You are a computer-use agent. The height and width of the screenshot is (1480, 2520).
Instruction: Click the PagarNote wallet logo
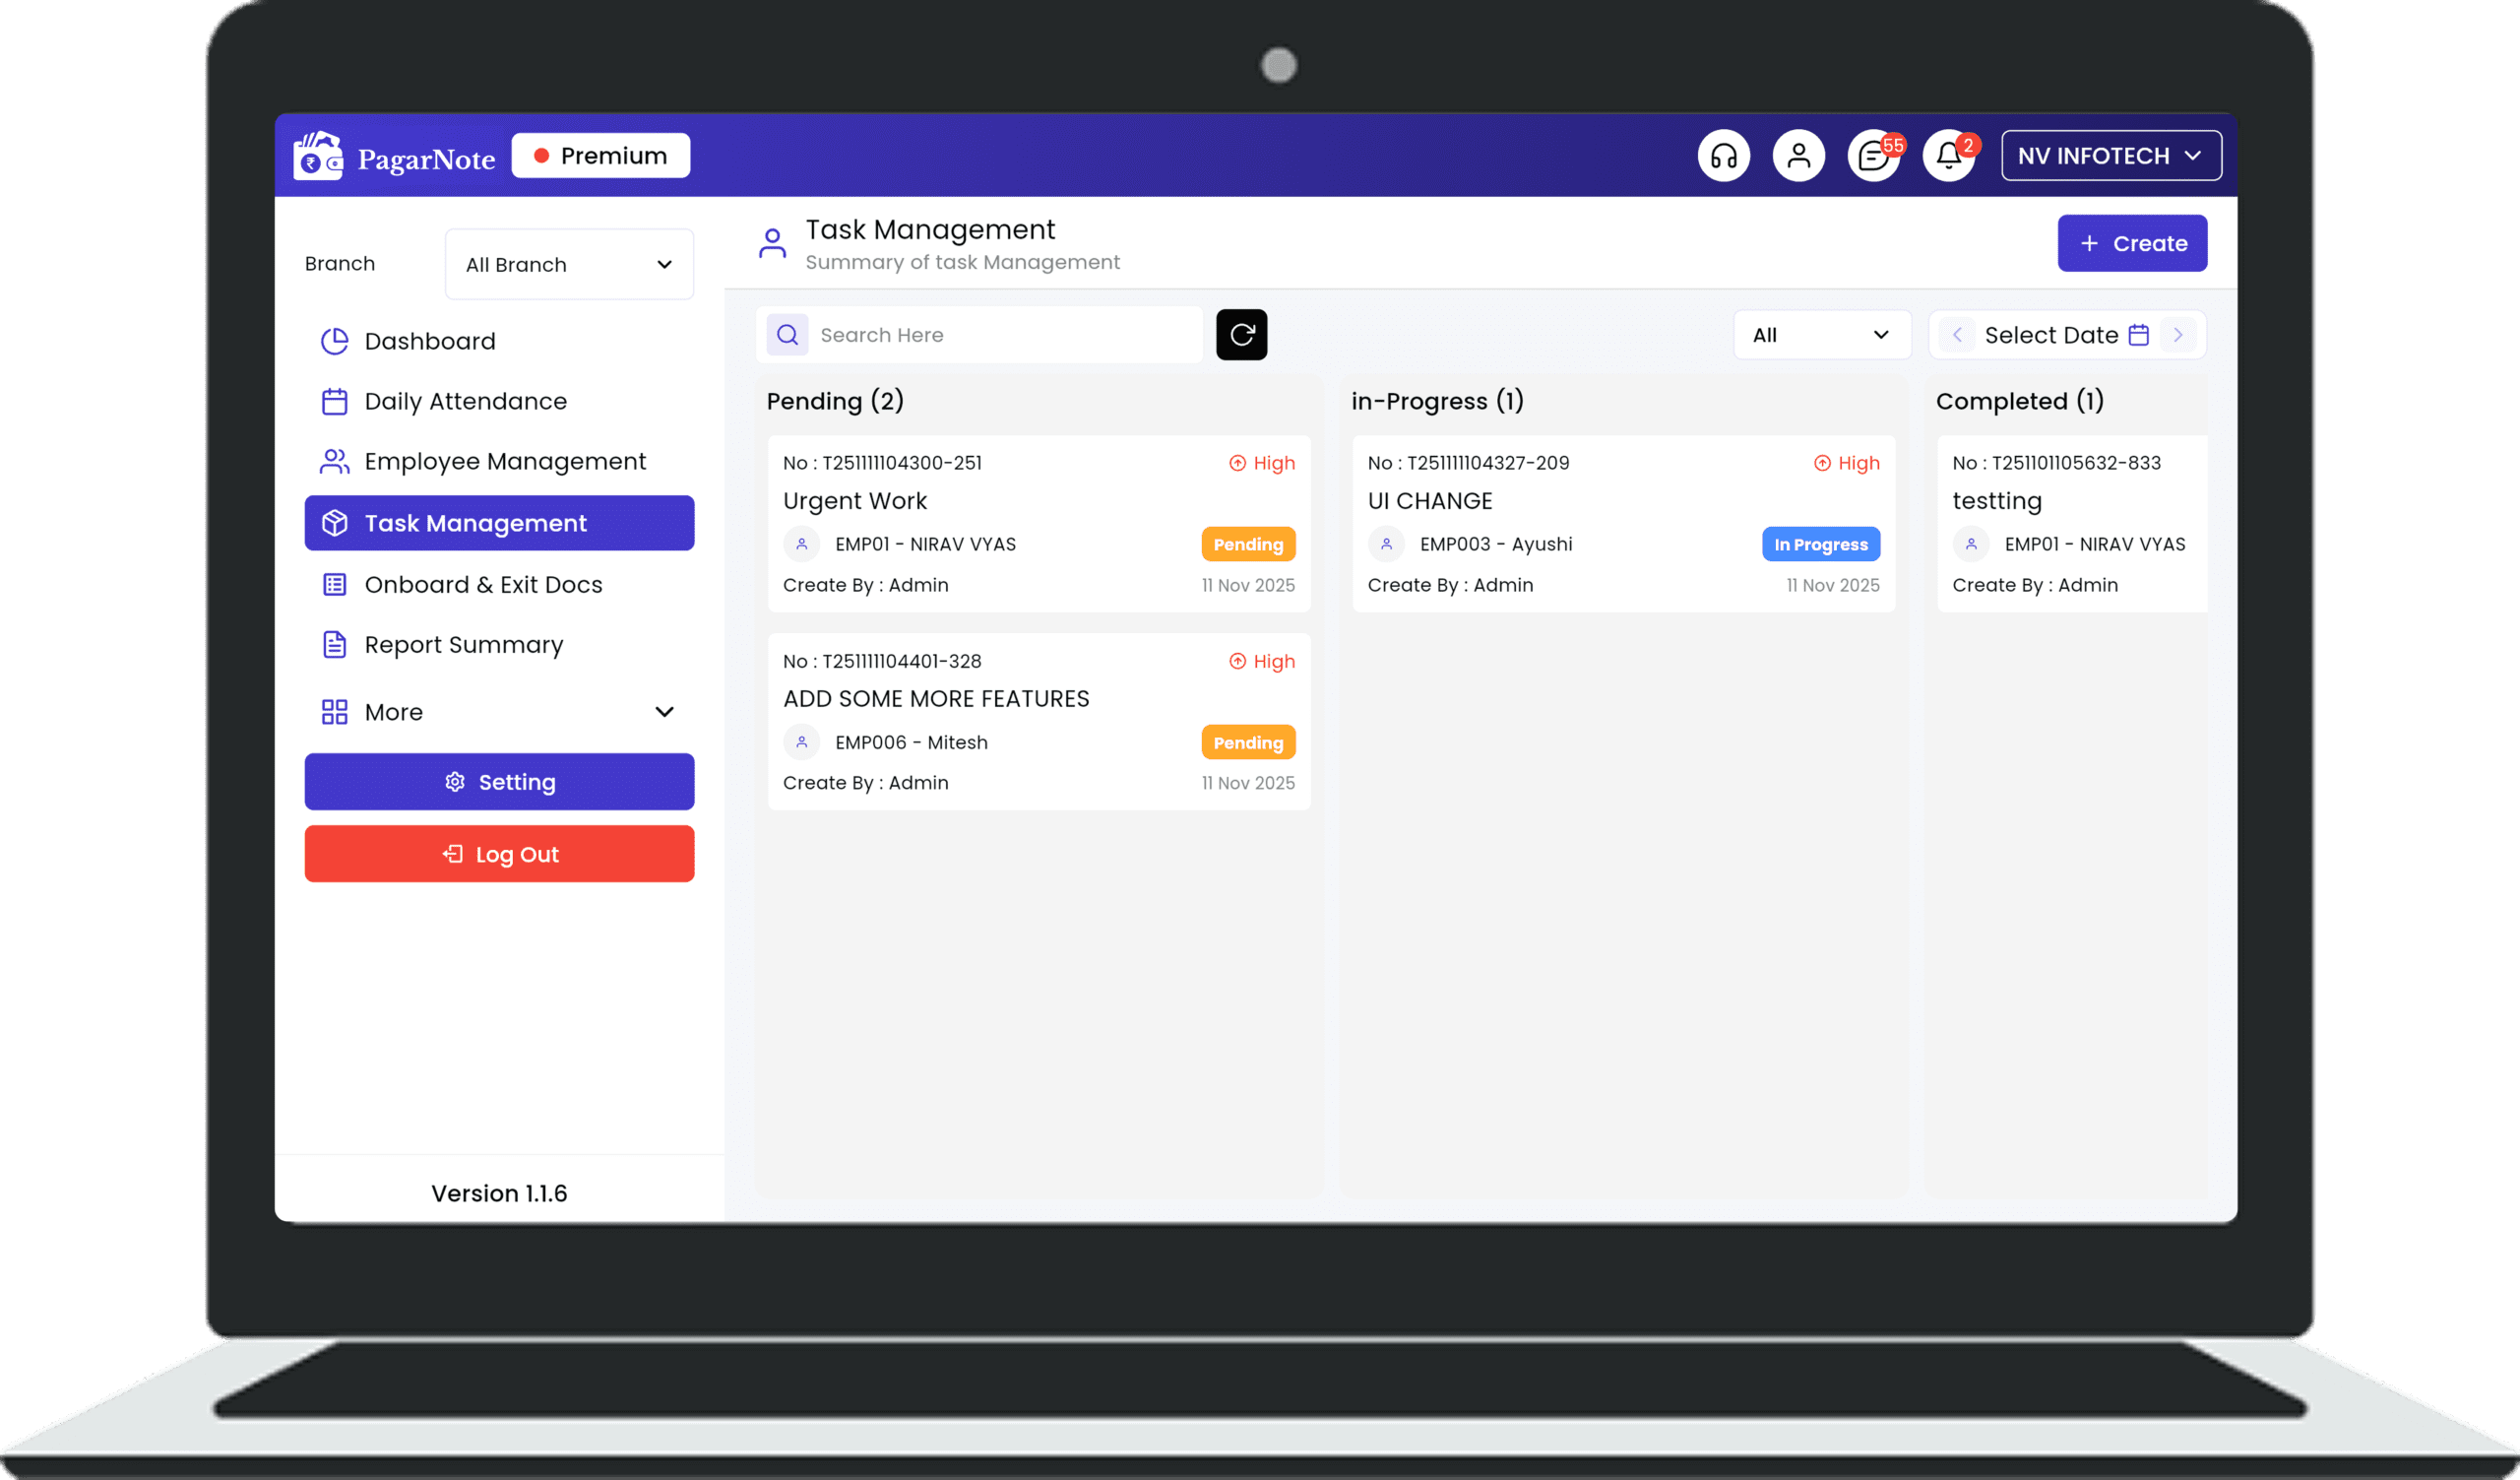[318, 156]
